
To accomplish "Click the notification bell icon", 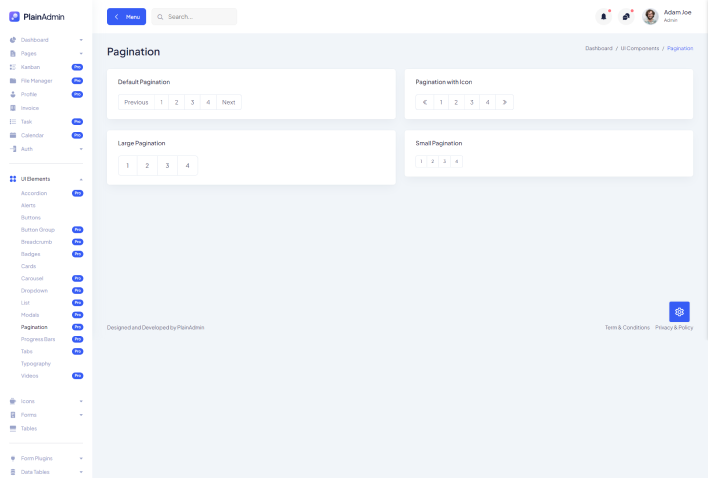I will click(x=603, y=16).
